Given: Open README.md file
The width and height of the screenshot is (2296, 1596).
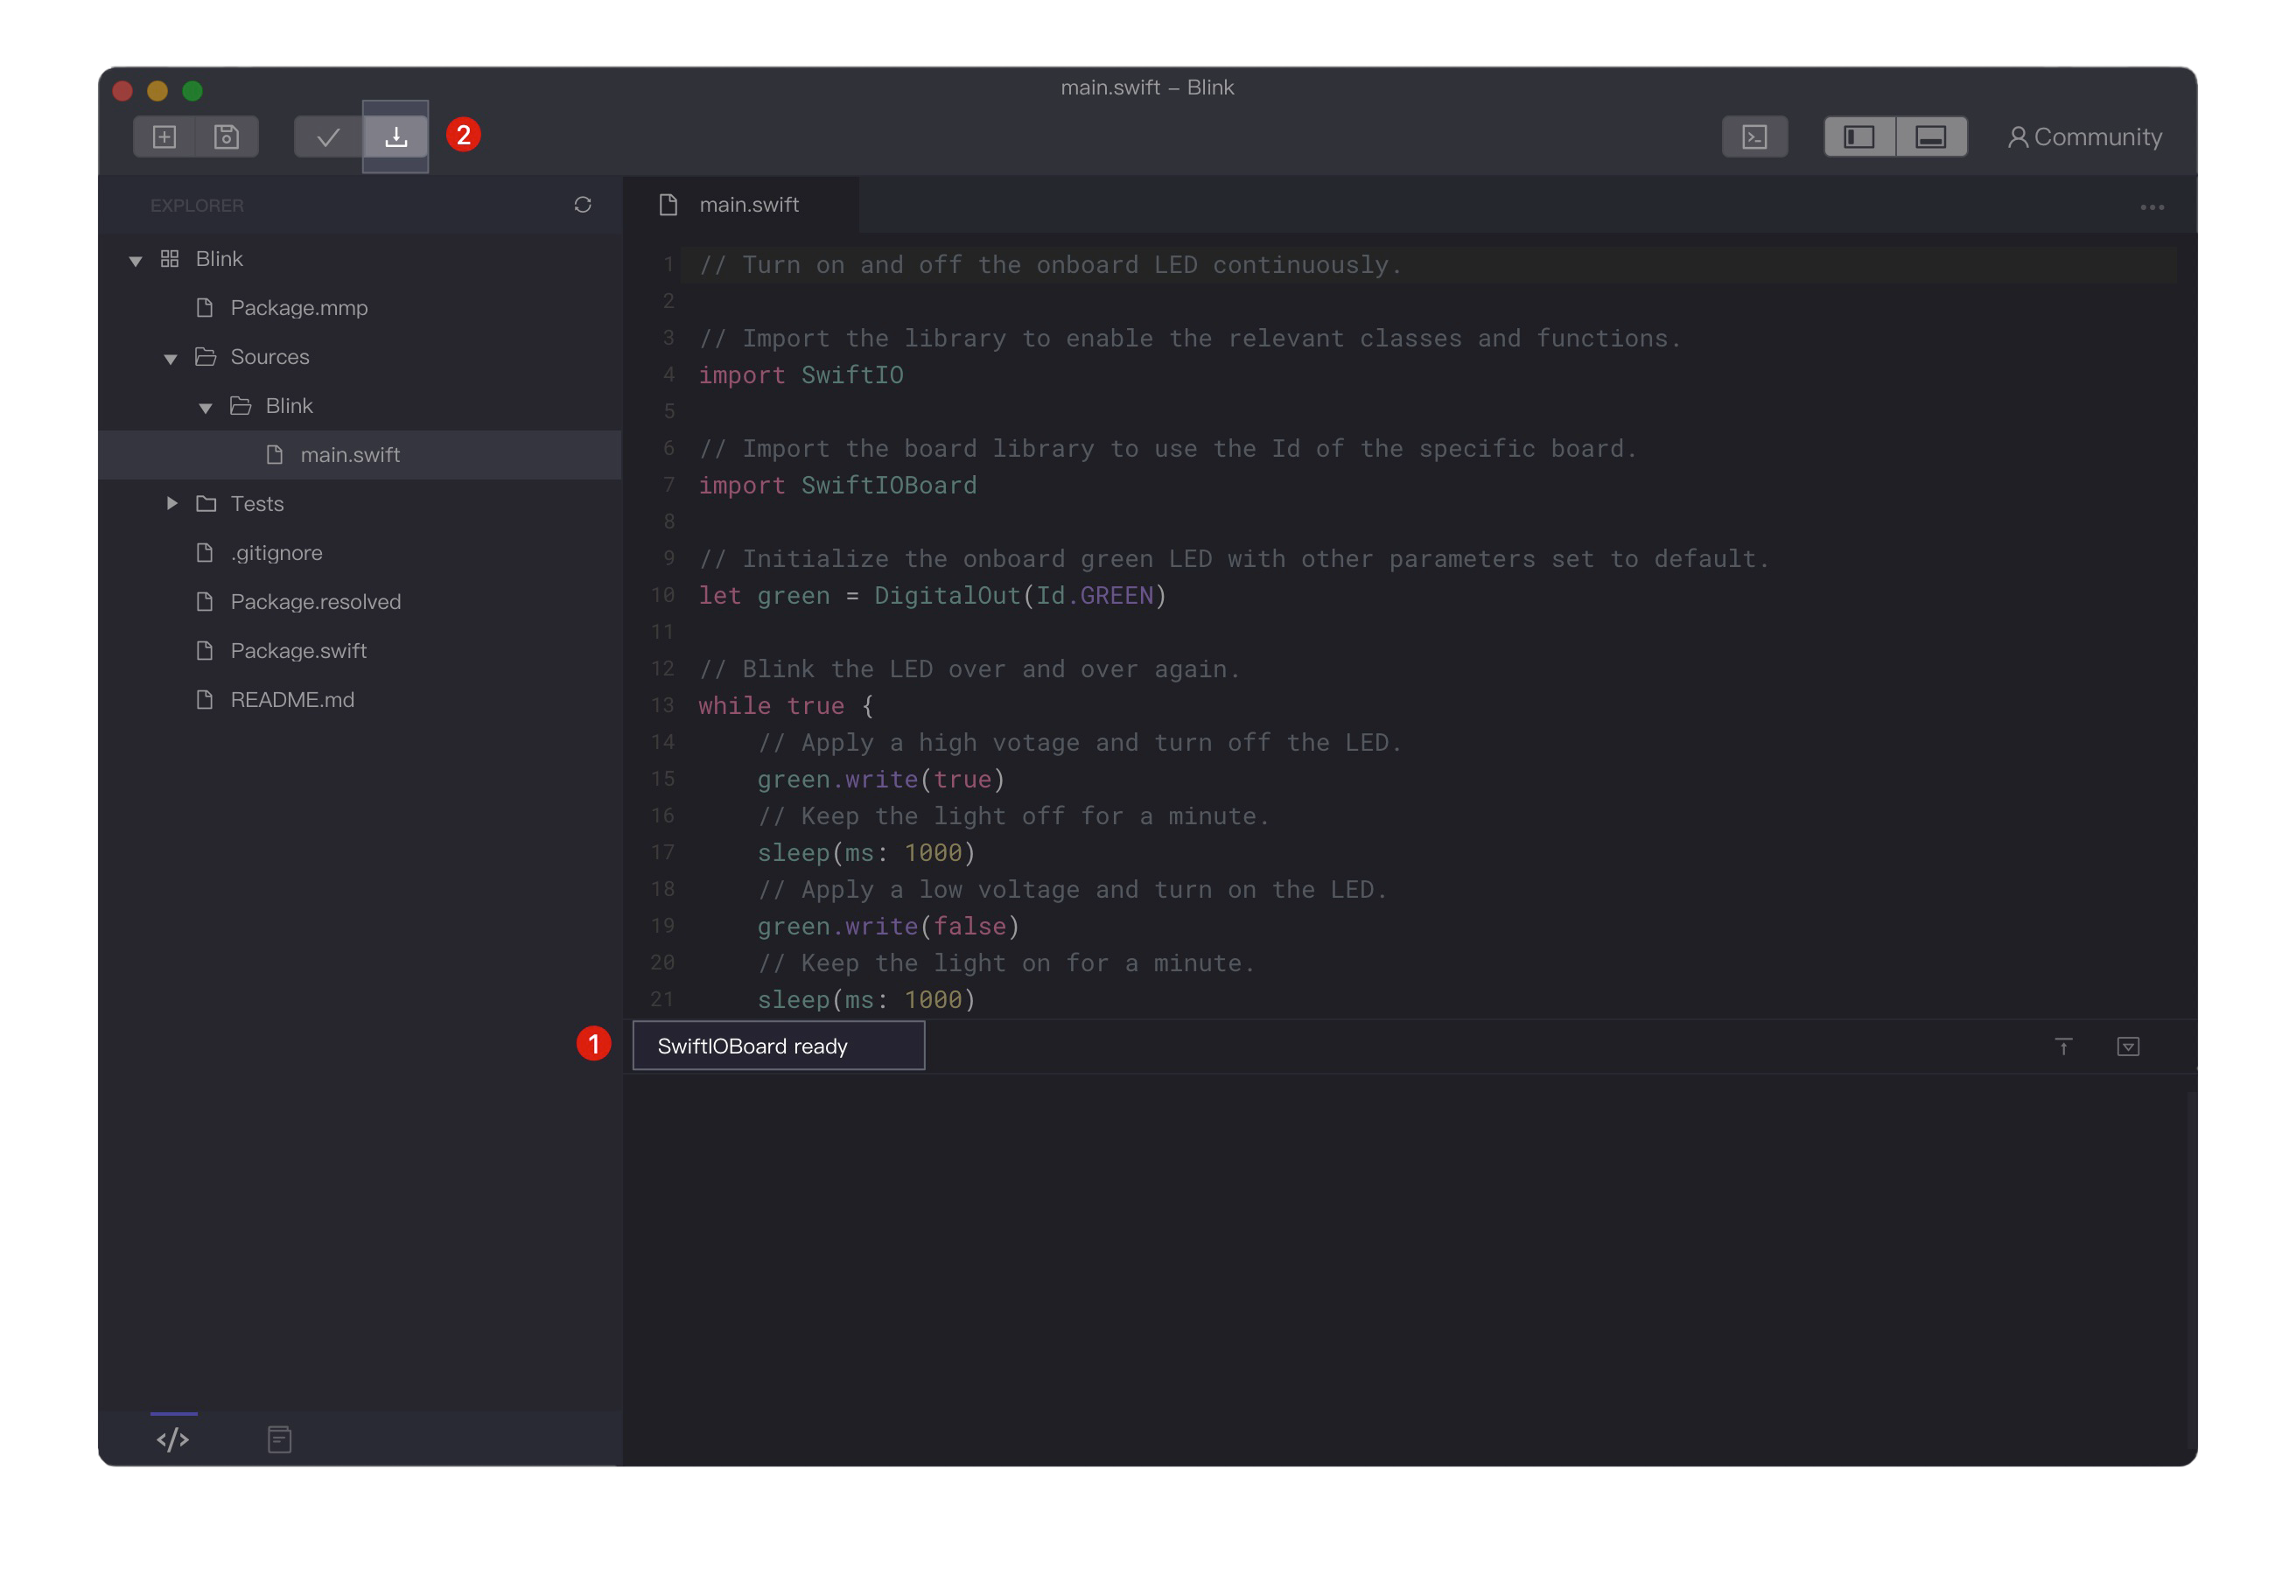Looking at the screenshot, I should 292,700.
